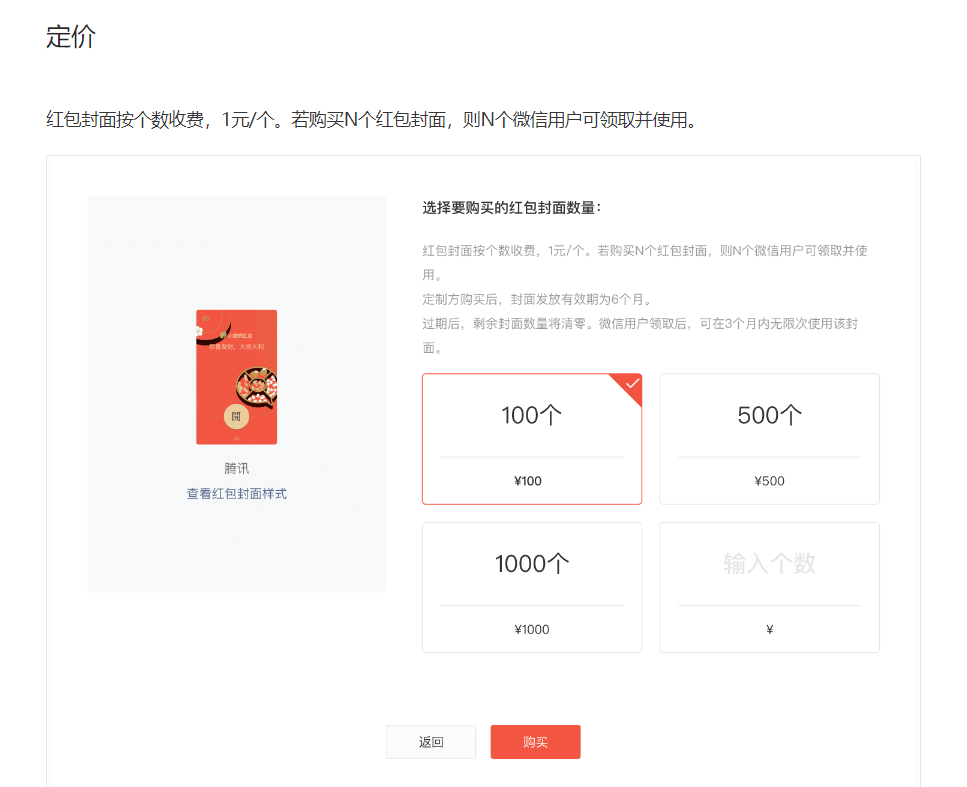This screenshot has width=967, height=787.
Task: Click the 腾讯 label under the preview
Action: pyautogui.click(x=237, y=469)
